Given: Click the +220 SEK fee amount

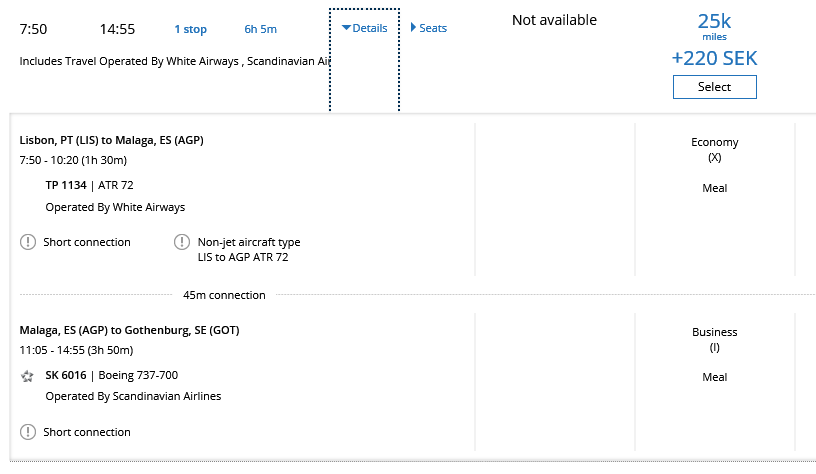Looking at the screenshot, I should [714, 58].
